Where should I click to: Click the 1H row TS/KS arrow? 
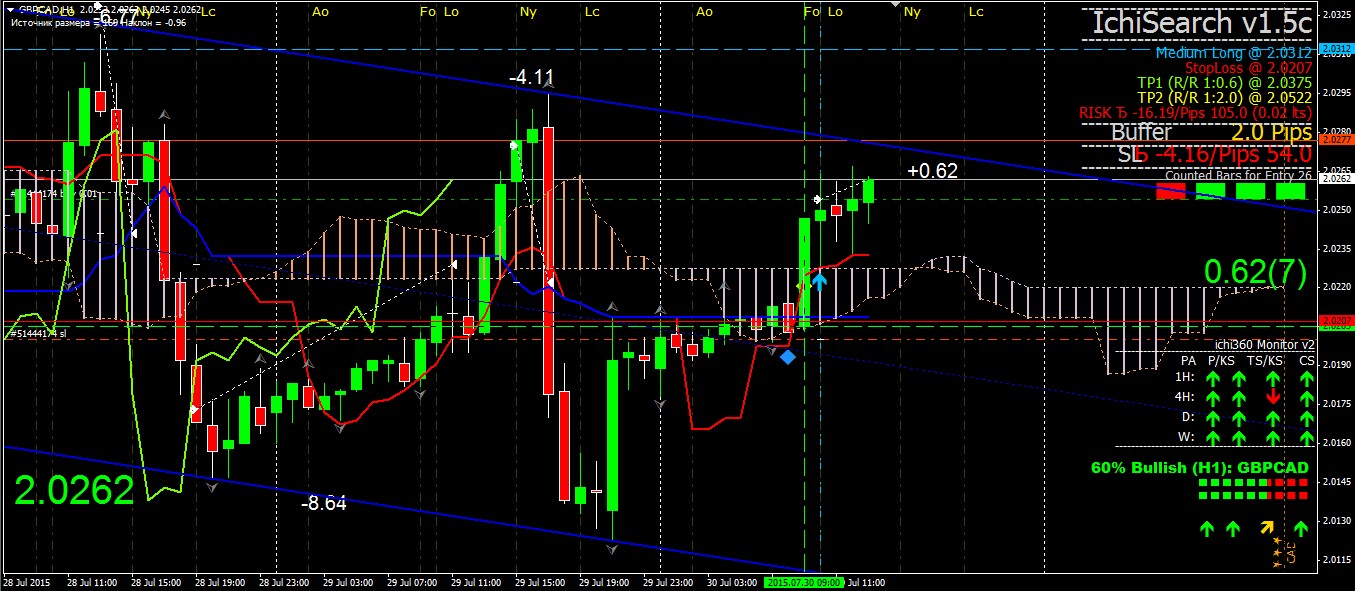pos(1273,378)
